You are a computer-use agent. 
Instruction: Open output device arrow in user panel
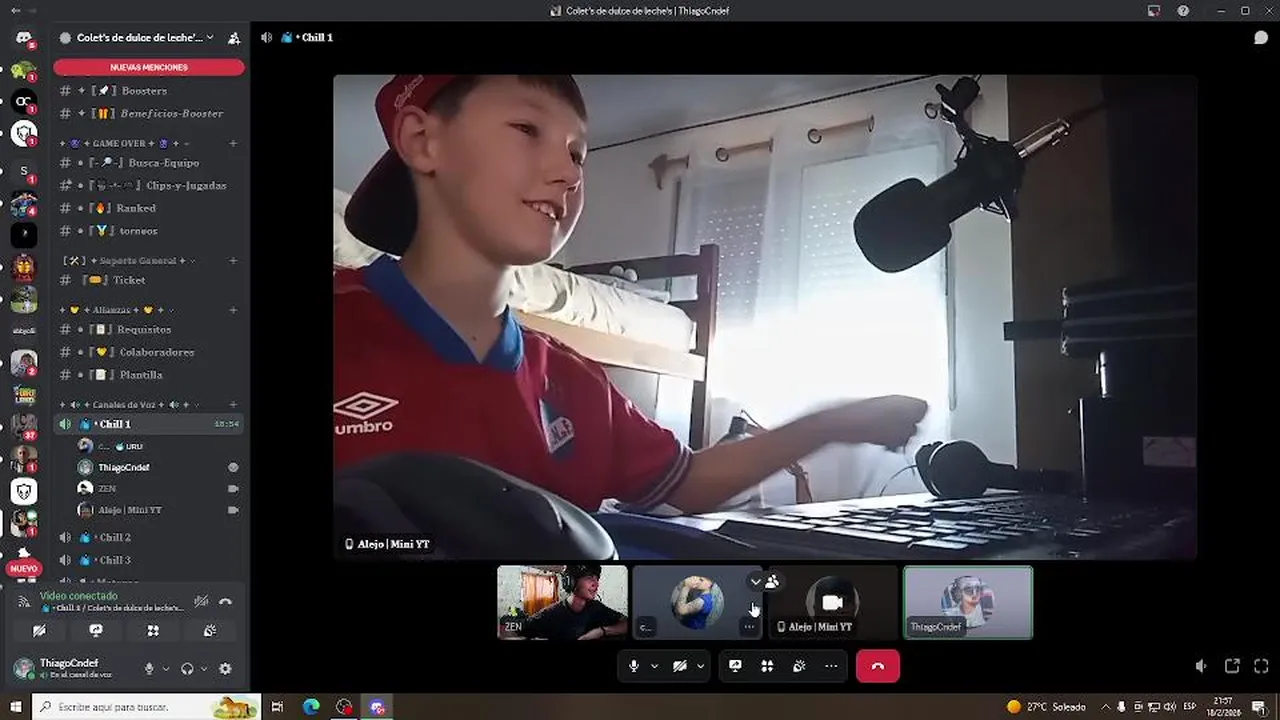tap(204, 669)
